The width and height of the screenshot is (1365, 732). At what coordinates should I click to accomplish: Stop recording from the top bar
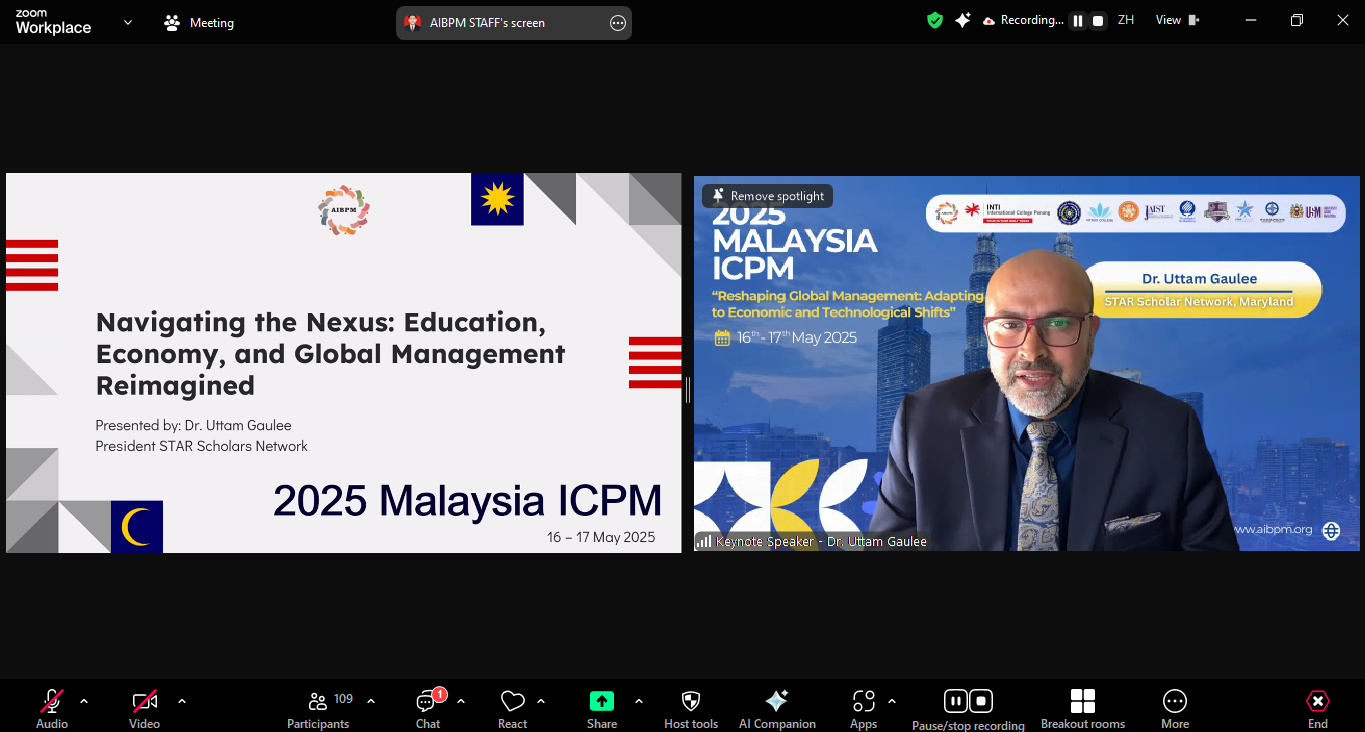pyautogui.click(x=1098, y=20)
